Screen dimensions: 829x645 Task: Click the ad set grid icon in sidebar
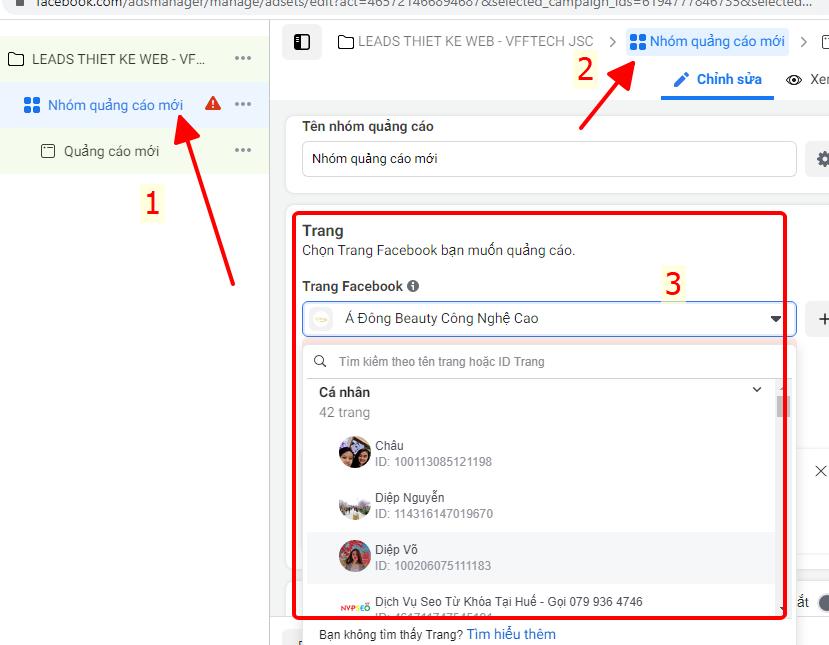(x=32, y=105)
